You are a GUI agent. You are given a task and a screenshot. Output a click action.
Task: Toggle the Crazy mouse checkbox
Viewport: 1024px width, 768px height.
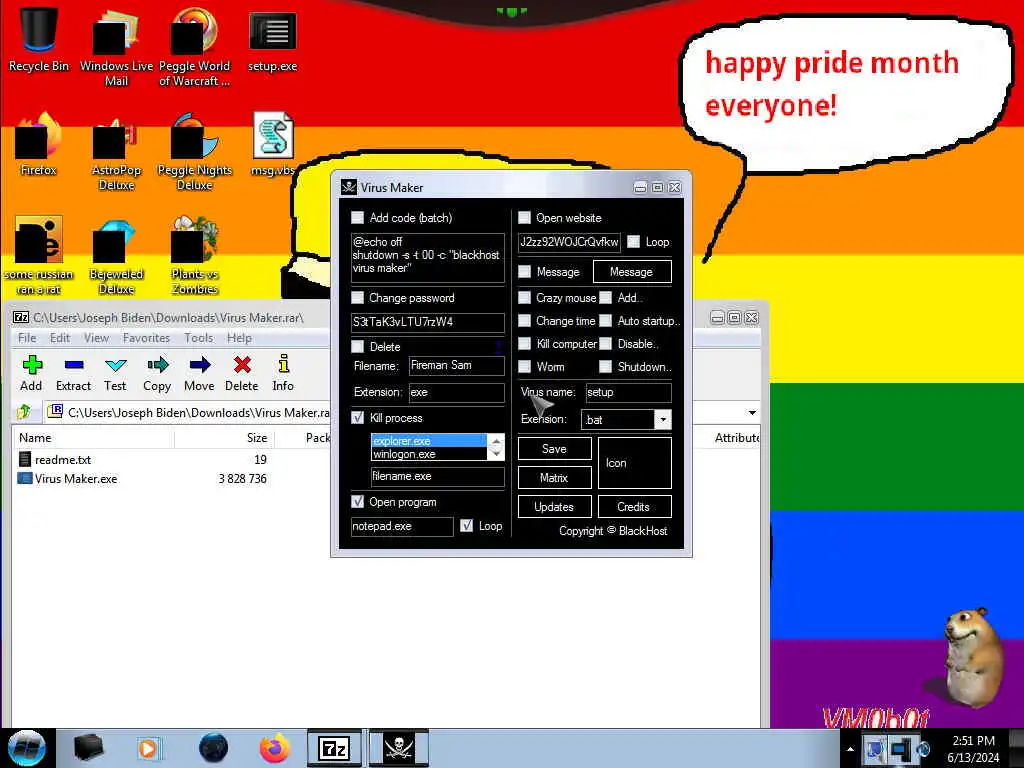524,298
